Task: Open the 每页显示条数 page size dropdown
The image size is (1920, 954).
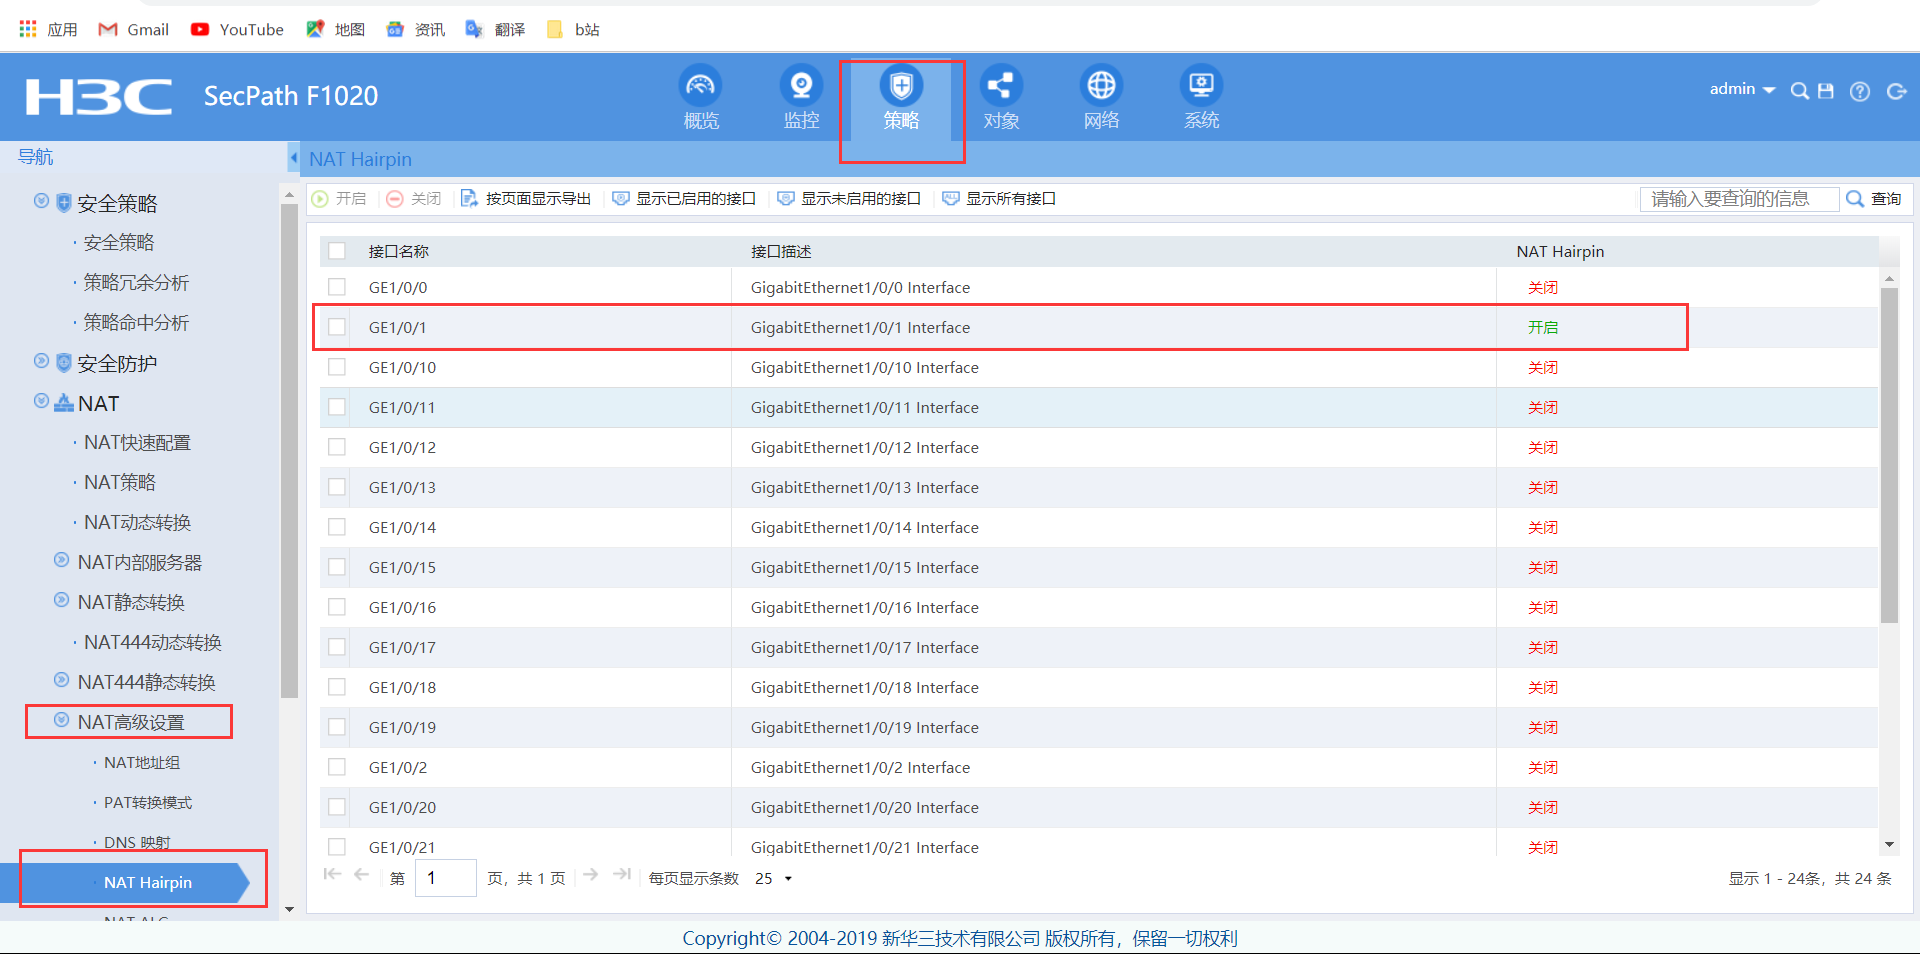Action: click(x=774, y=878)
